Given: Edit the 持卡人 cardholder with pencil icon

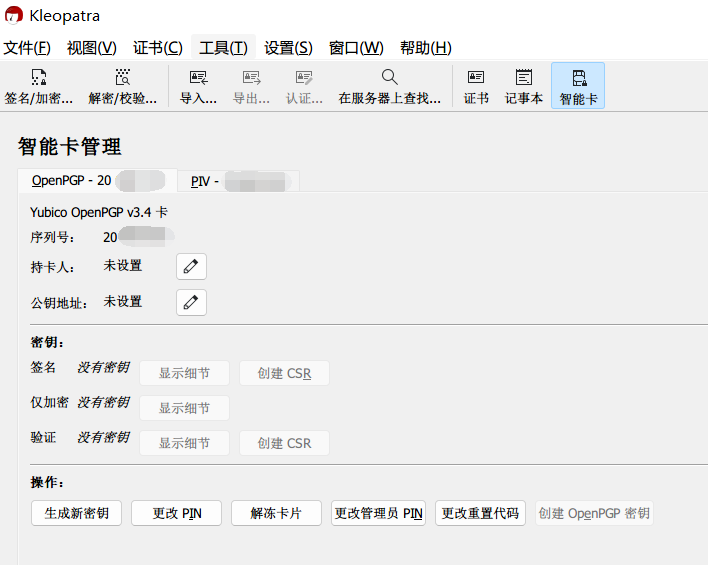Looking at the screenshot, I should tap(191, 266).
